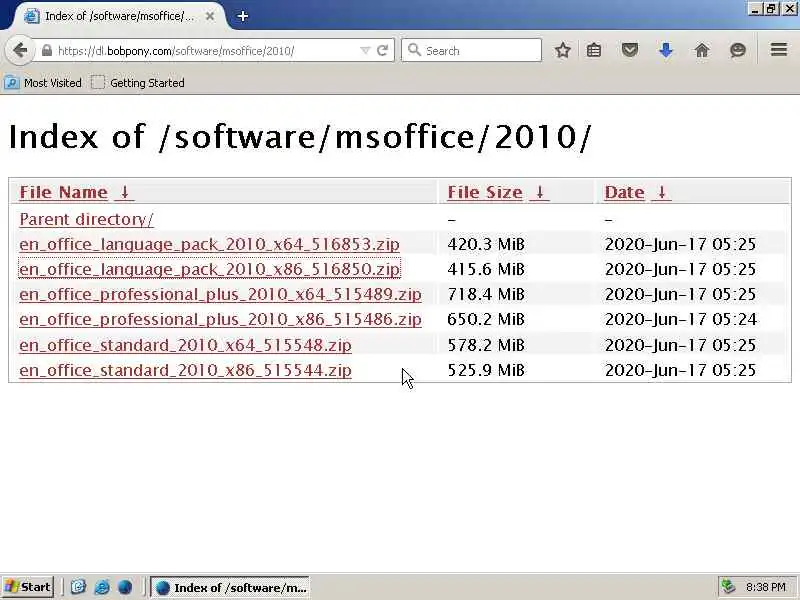Open the URL history dropdown arrow
Screen dimensions: 800x600
365,51
